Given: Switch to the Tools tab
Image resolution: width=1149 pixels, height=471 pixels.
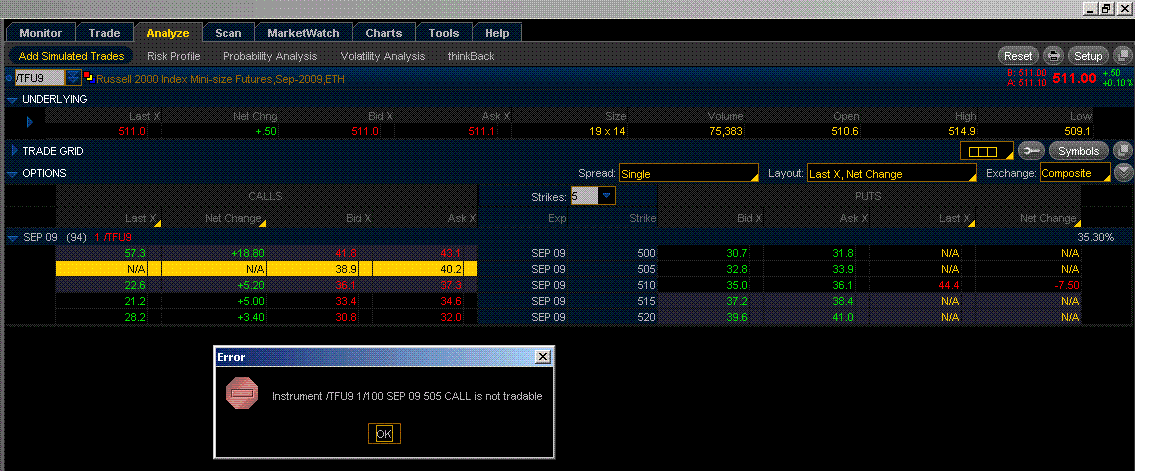Looking at the screenshot, I should point(444,33).
